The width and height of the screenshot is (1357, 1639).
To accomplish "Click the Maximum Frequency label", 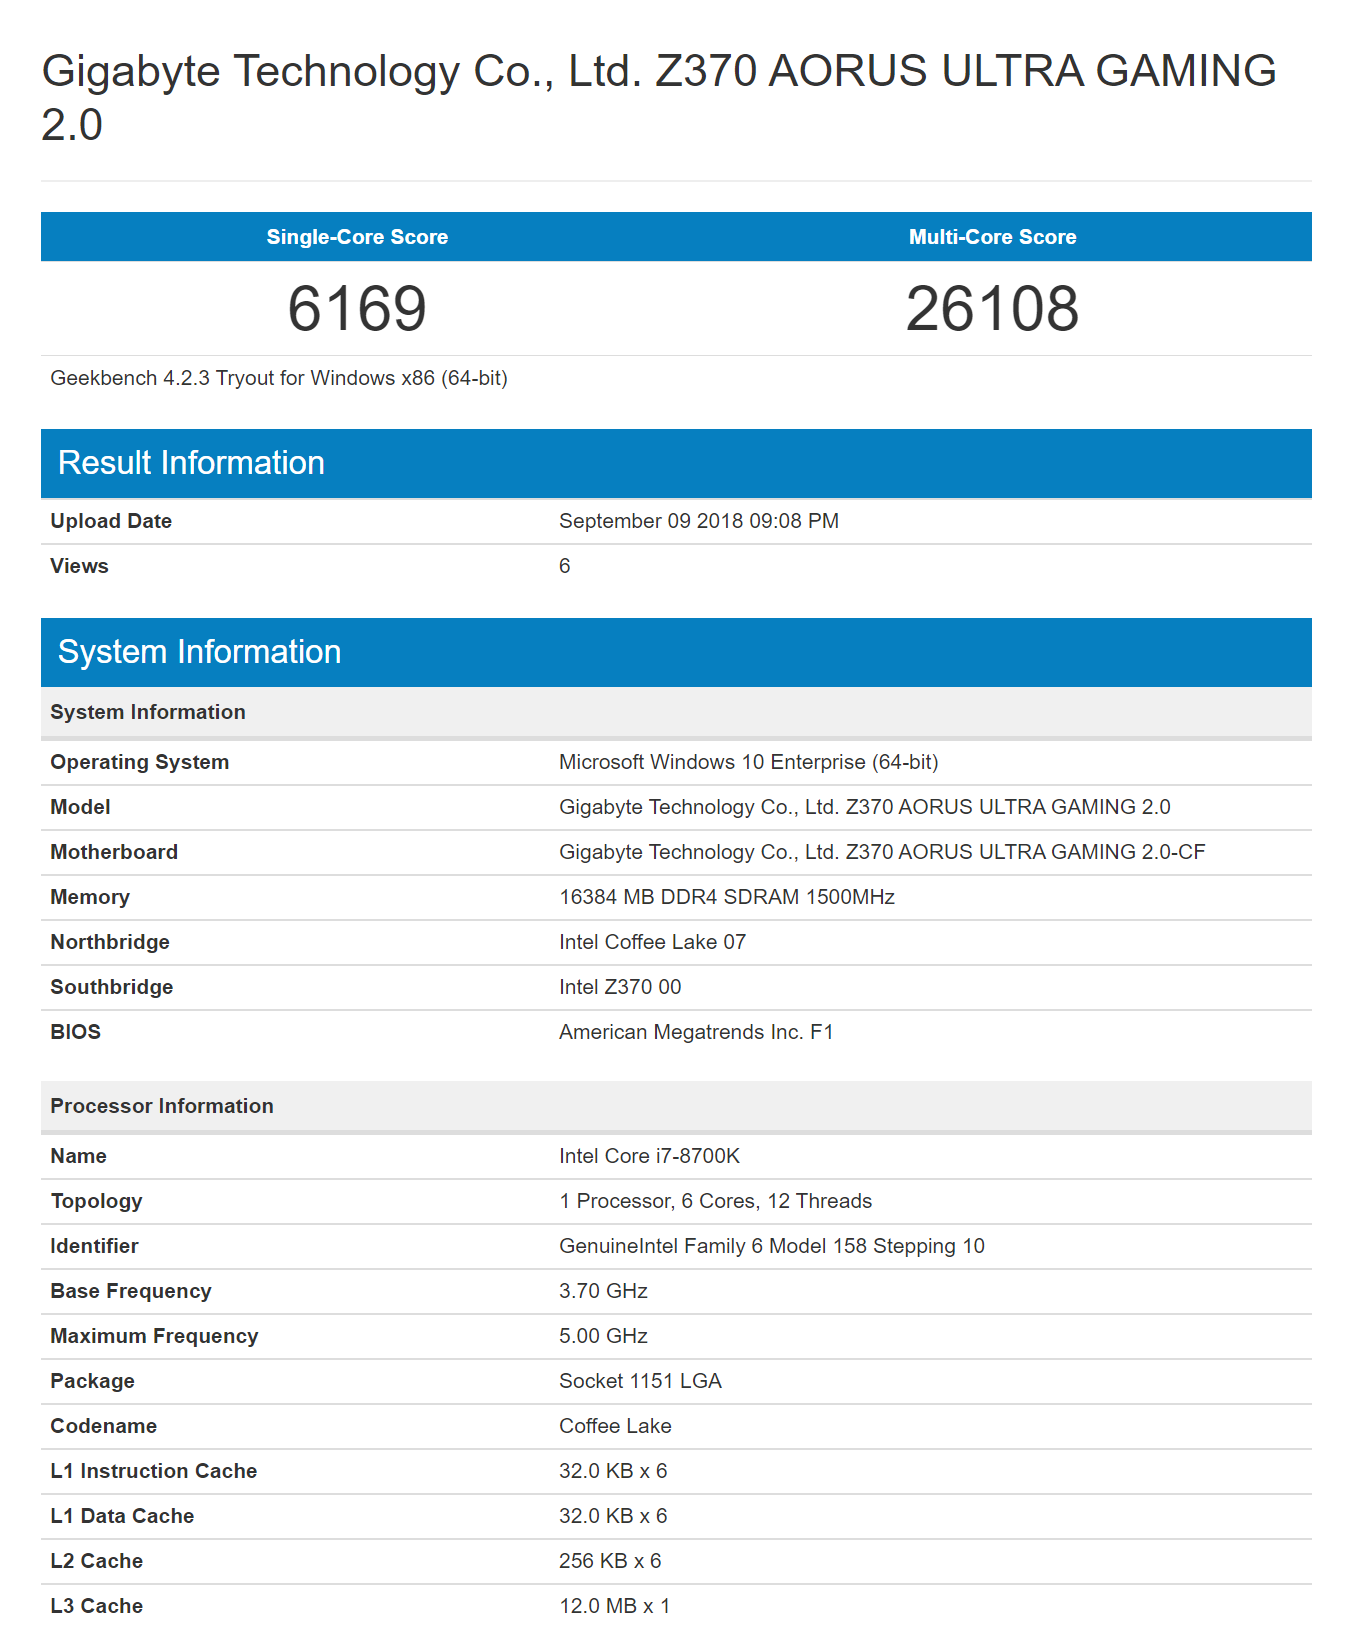I will [154, 1336].
